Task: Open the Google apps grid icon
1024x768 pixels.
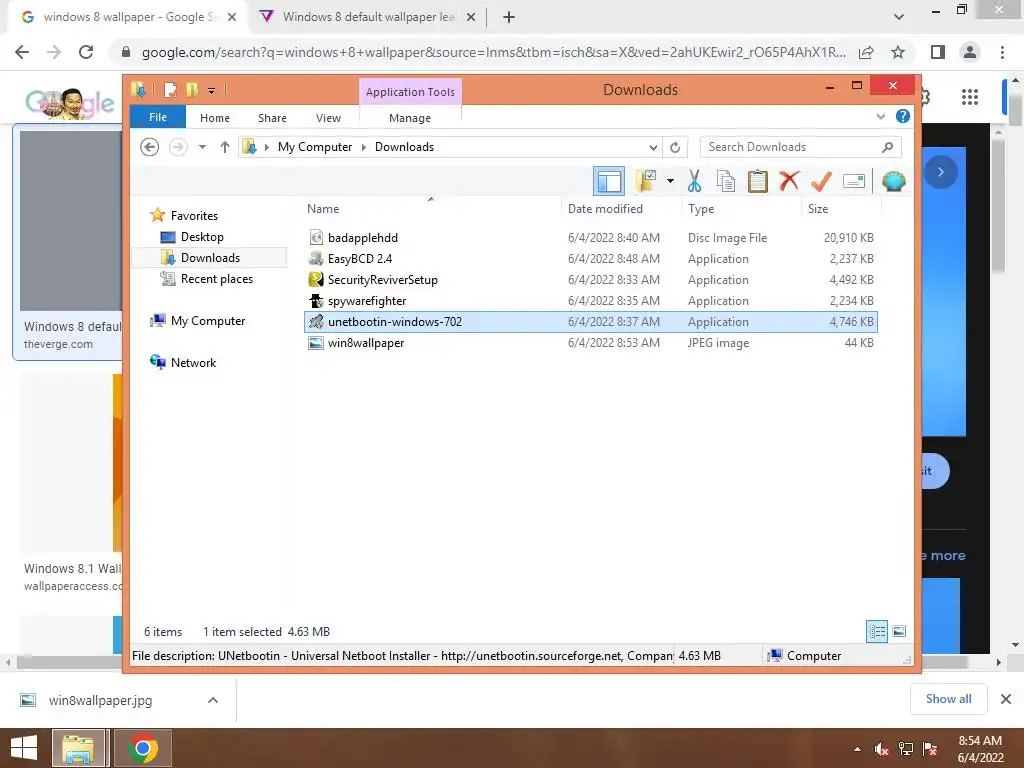Action: pos(970,97)
